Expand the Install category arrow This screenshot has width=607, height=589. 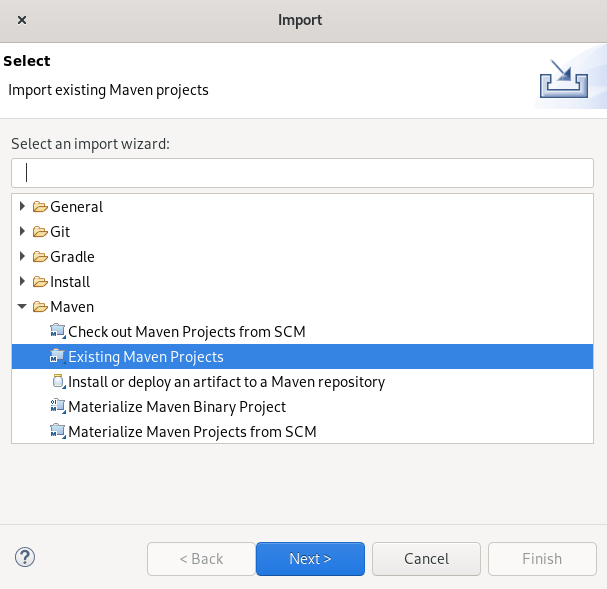(x=22, y=281)
